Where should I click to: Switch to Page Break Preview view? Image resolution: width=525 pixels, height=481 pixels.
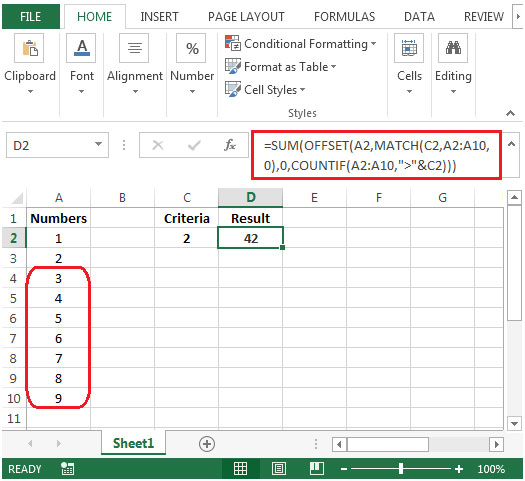[316, 469]
